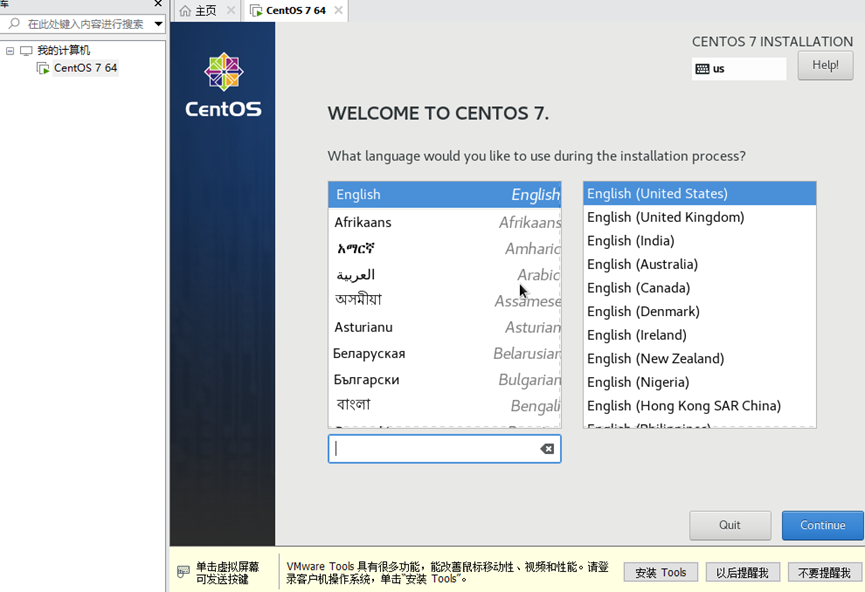The width and height of the screenshot is (865, 592).
Task: Click the search magnifier icon in the library panel
Action: [14, 23]
